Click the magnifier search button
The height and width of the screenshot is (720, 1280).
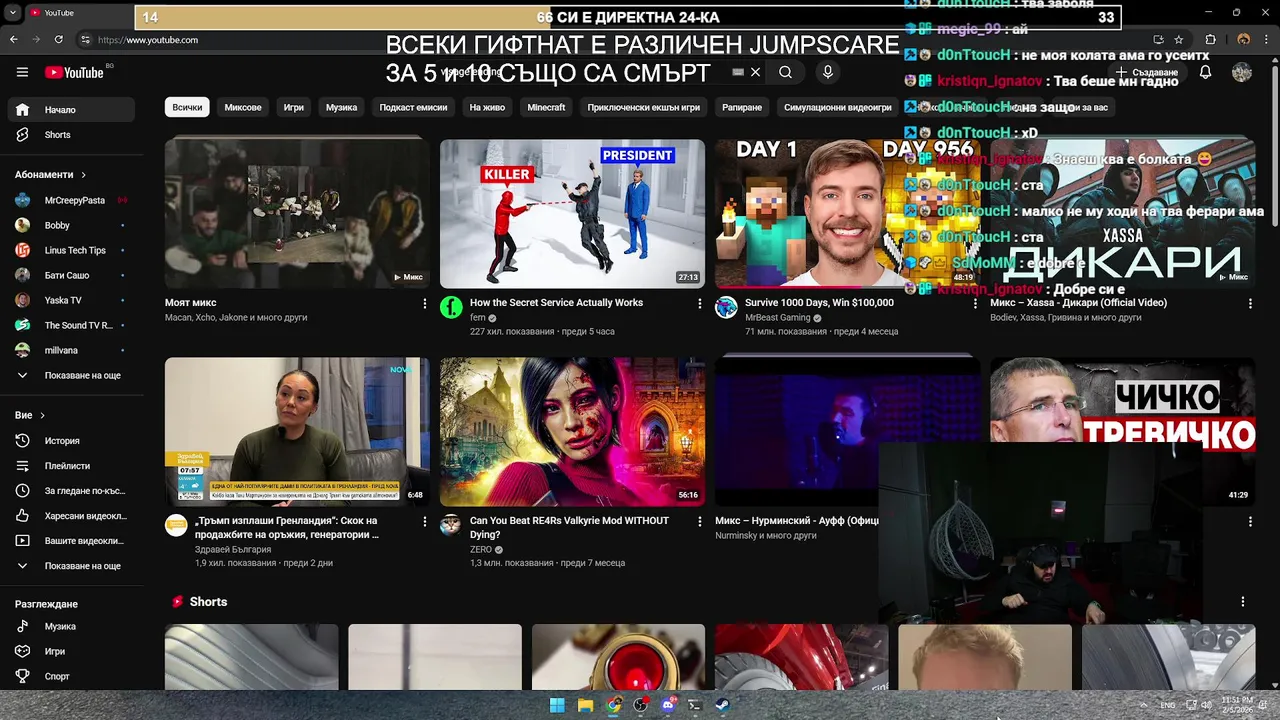point(786,72)
